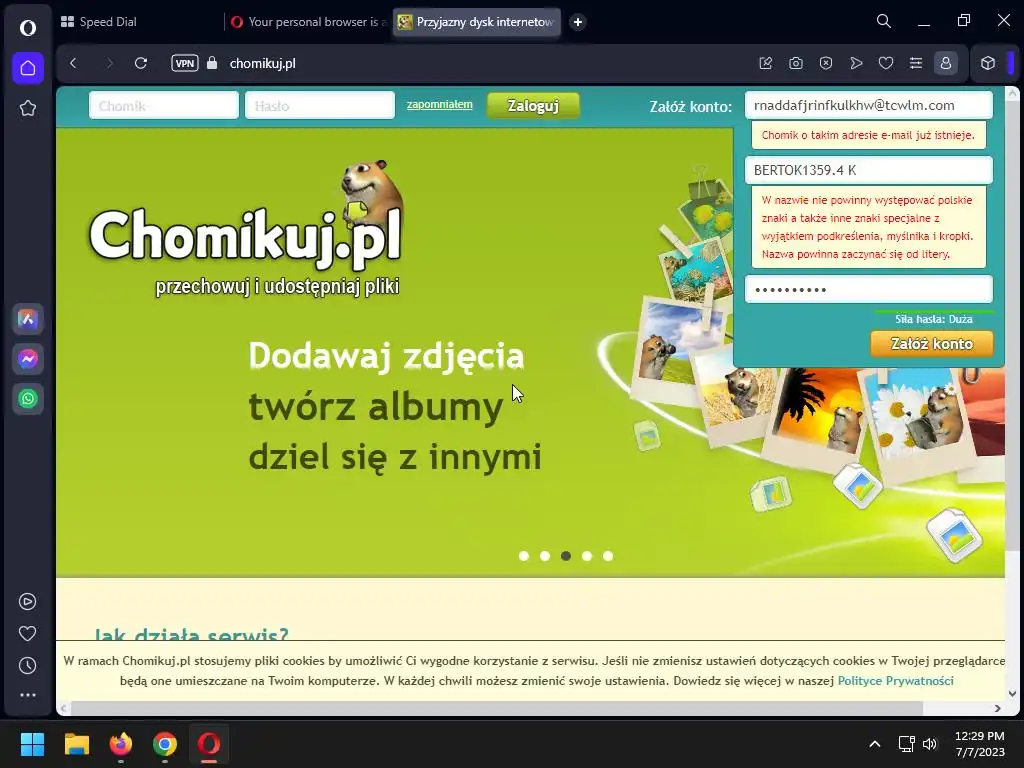1024x768 pixels.
Task: Click the registration password field
Action: pyautogui.click(x=869, y=289)
